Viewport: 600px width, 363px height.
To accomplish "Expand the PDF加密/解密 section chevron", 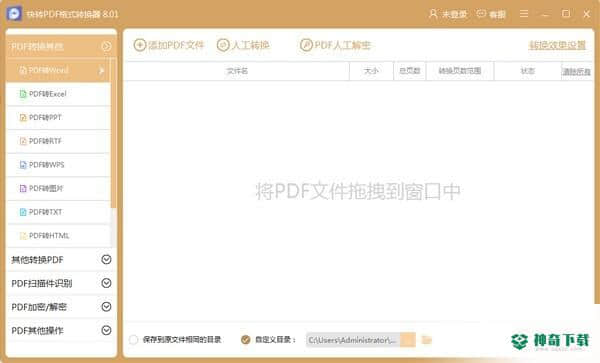I will (106, 307).
